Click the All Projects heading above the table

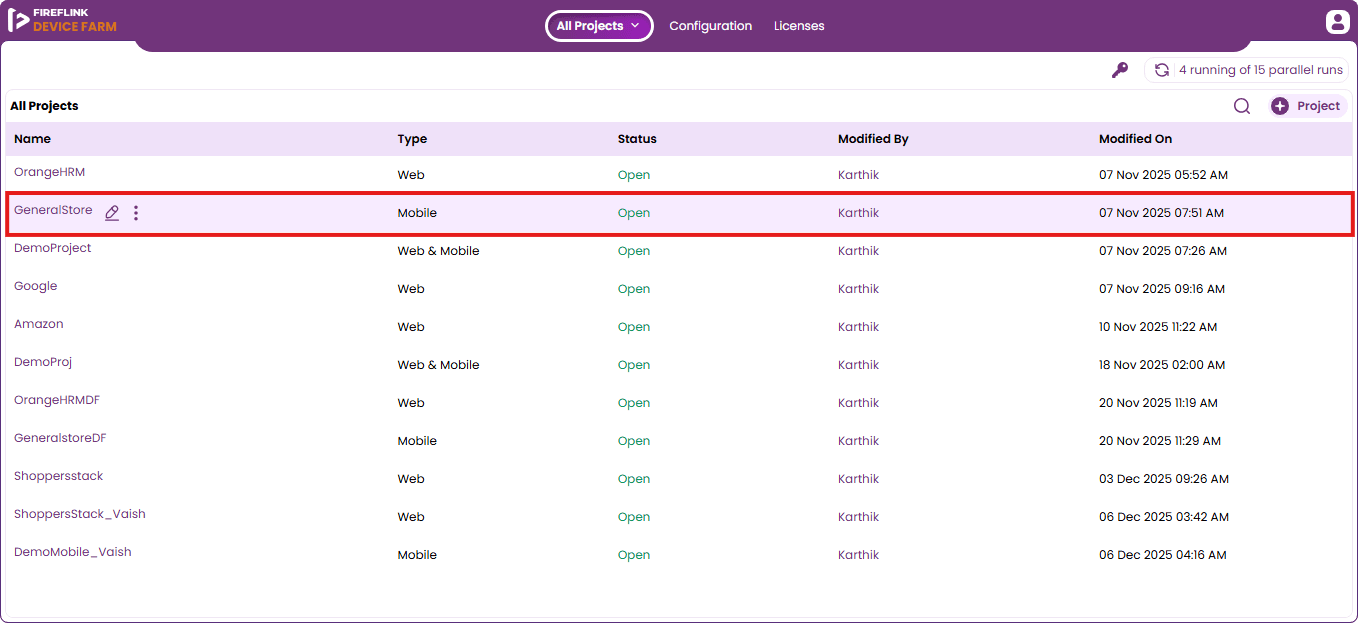click(x=44, y=106)
